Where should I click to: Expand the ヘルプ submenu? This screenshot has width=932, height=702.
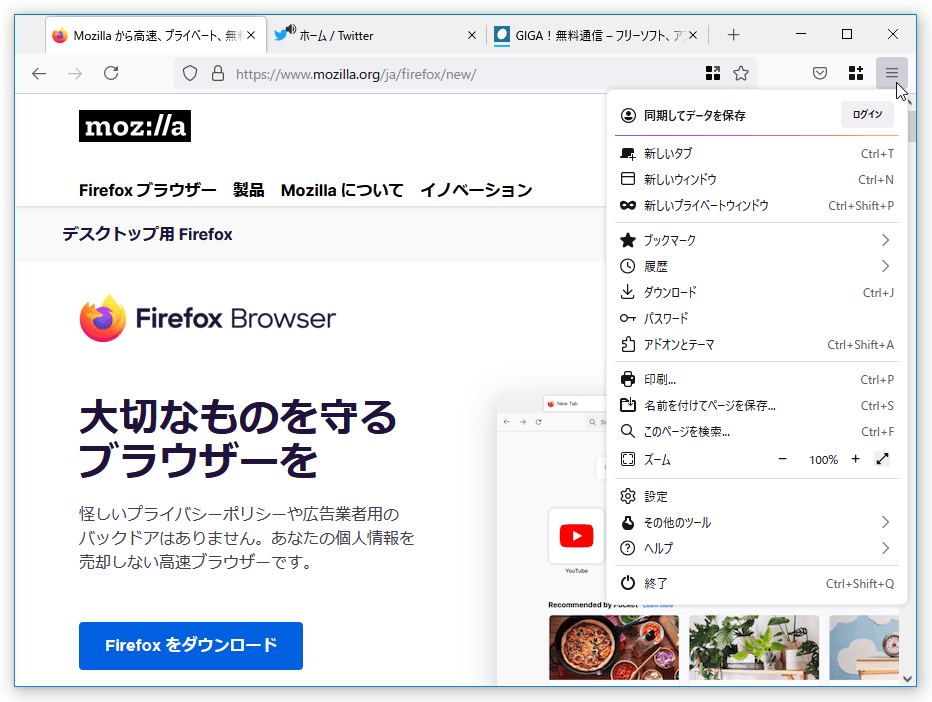coord(757,548)
